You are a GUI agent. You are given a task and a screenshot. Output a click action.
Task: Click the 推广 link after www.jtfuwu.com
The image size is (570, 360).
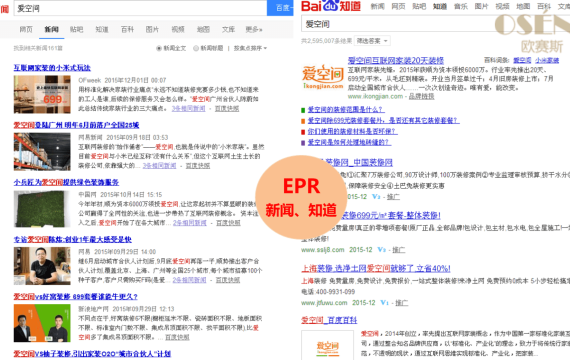tap(401, 303)
